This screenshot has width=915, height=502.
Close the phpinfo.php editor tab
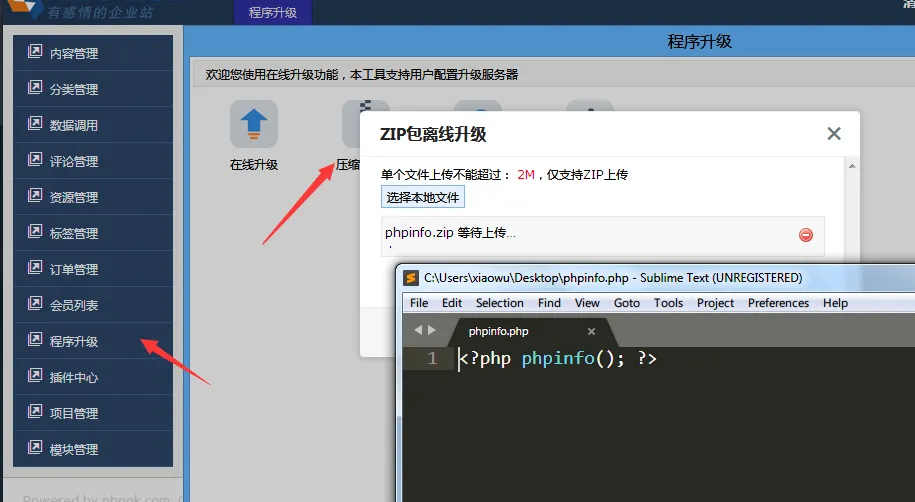point(591,331)
